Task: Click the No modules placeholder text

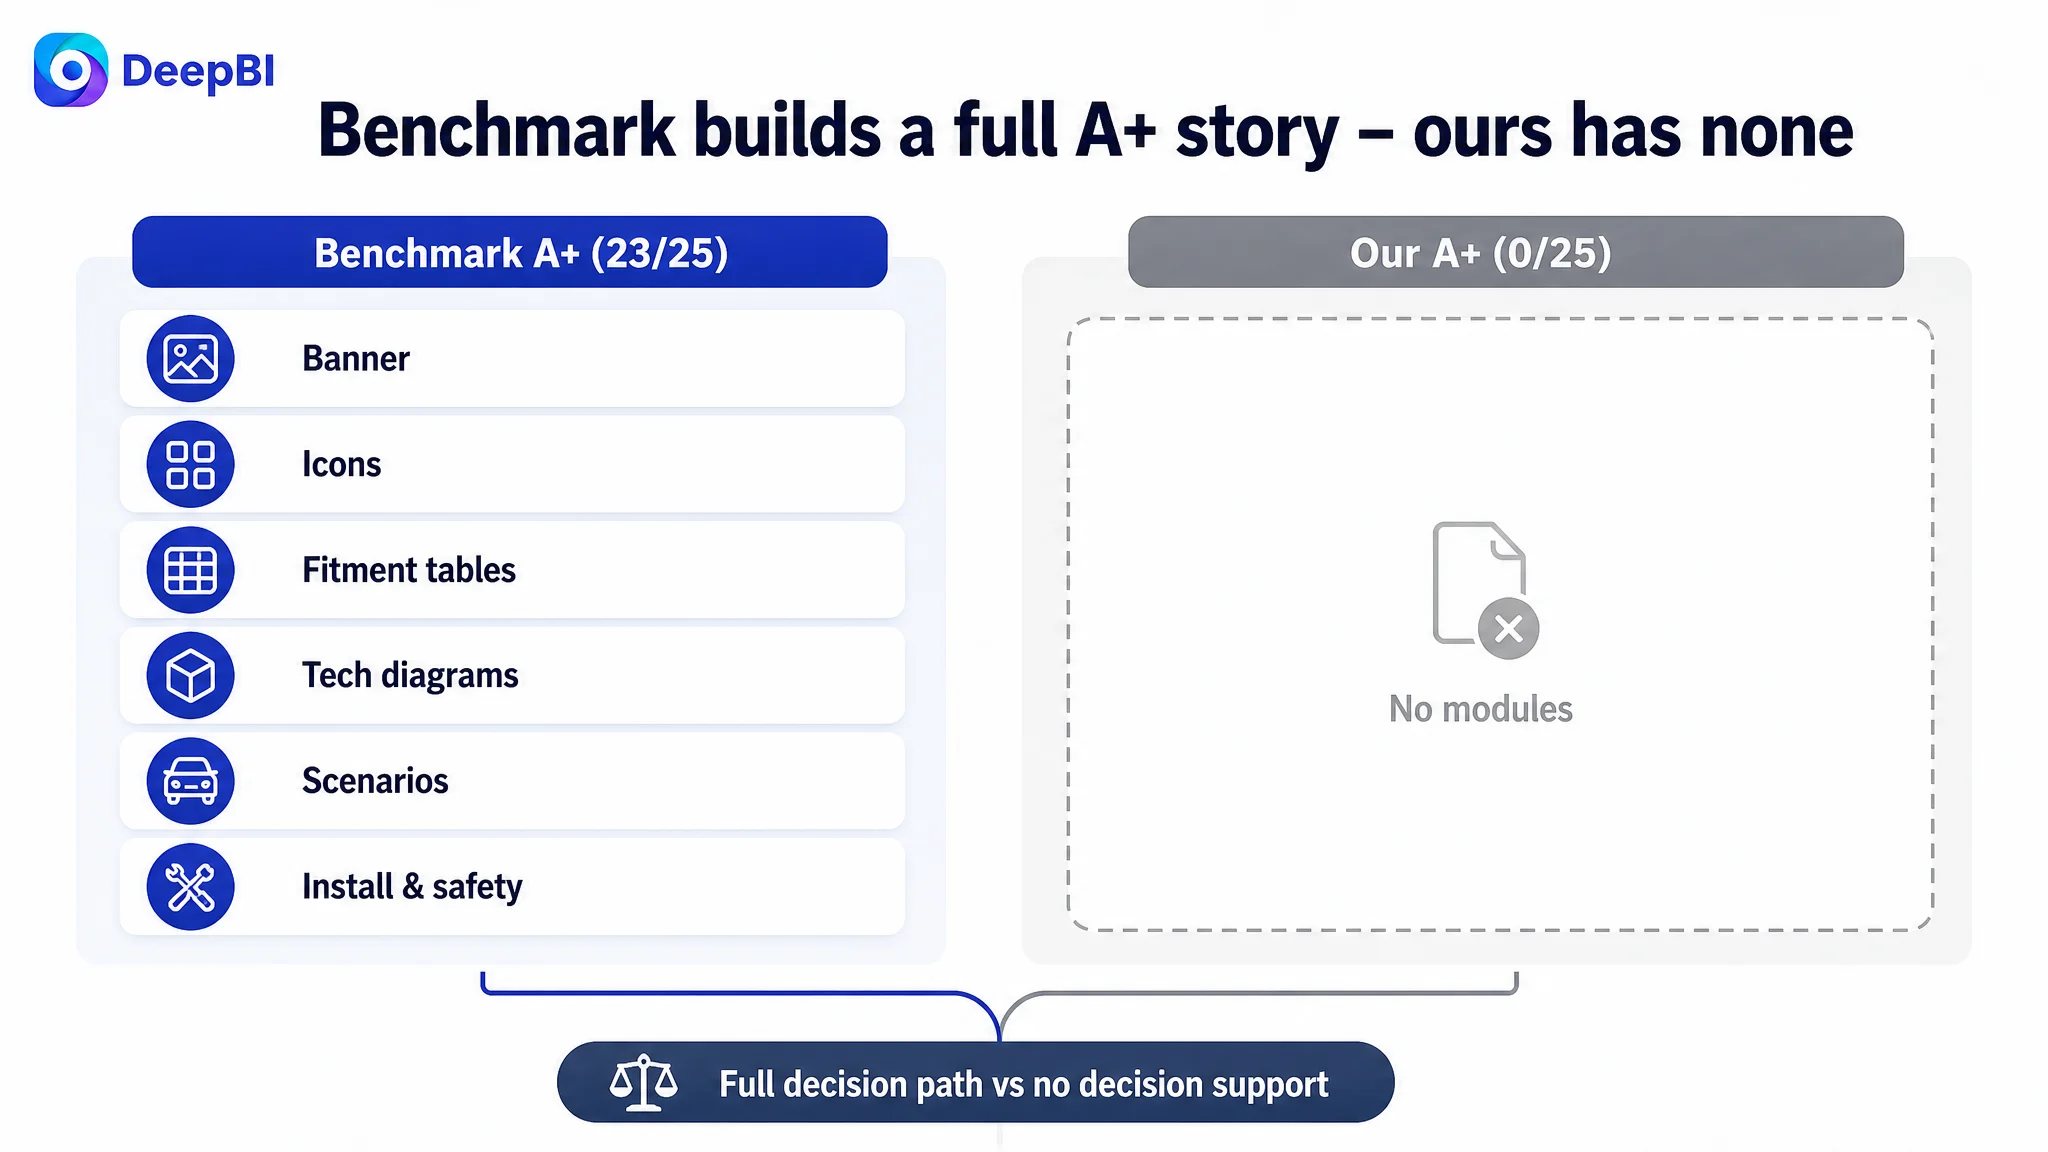Action: 1481,709
